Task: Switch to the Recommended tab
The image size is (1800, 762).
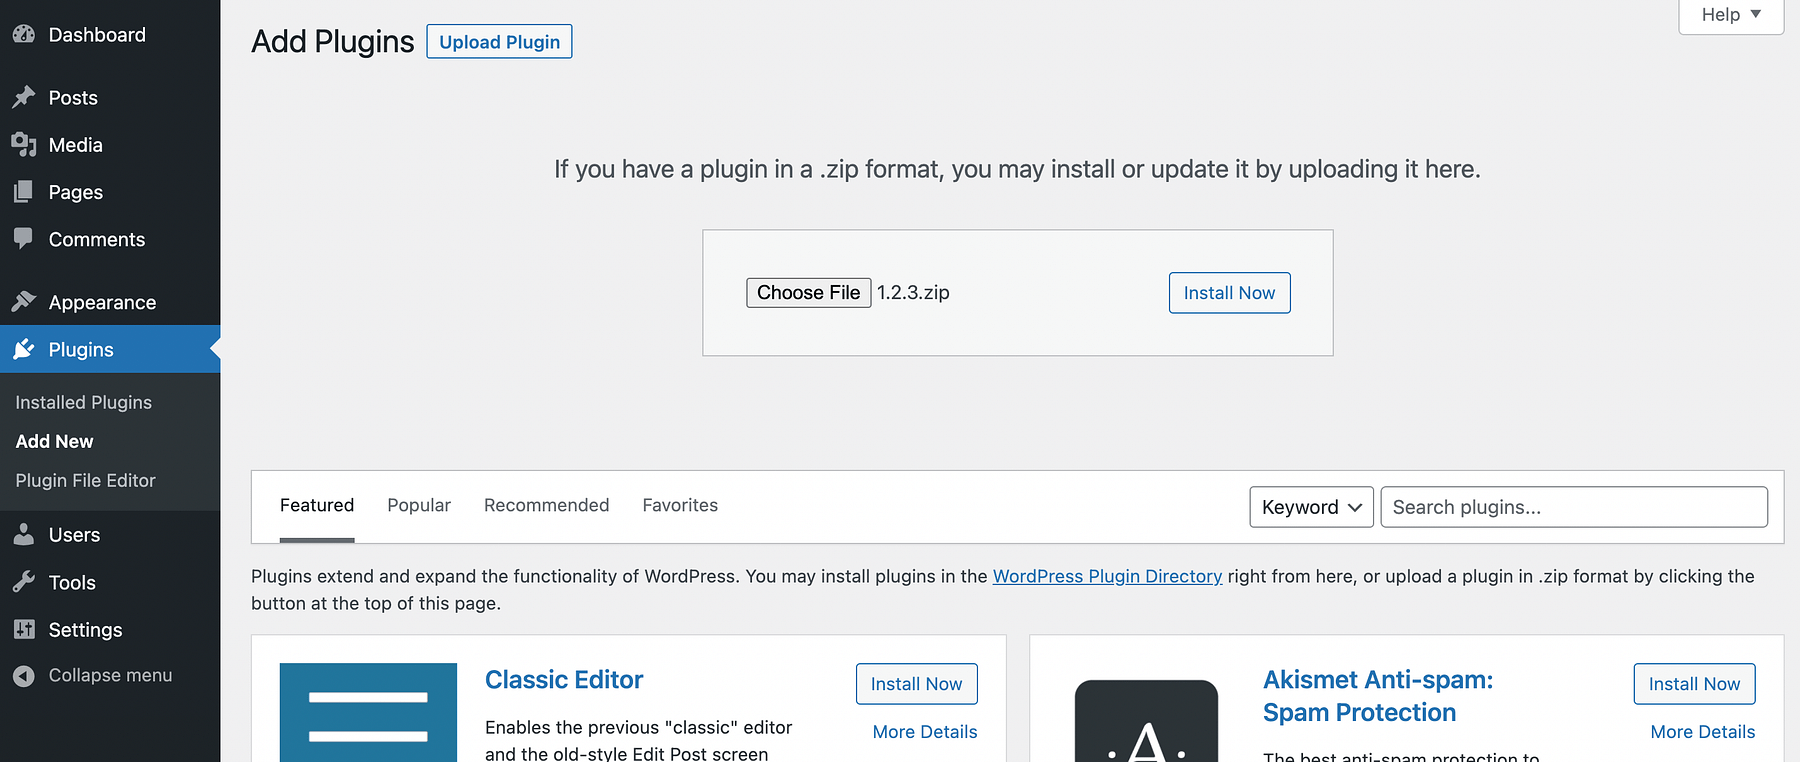Action: point(546,506)
